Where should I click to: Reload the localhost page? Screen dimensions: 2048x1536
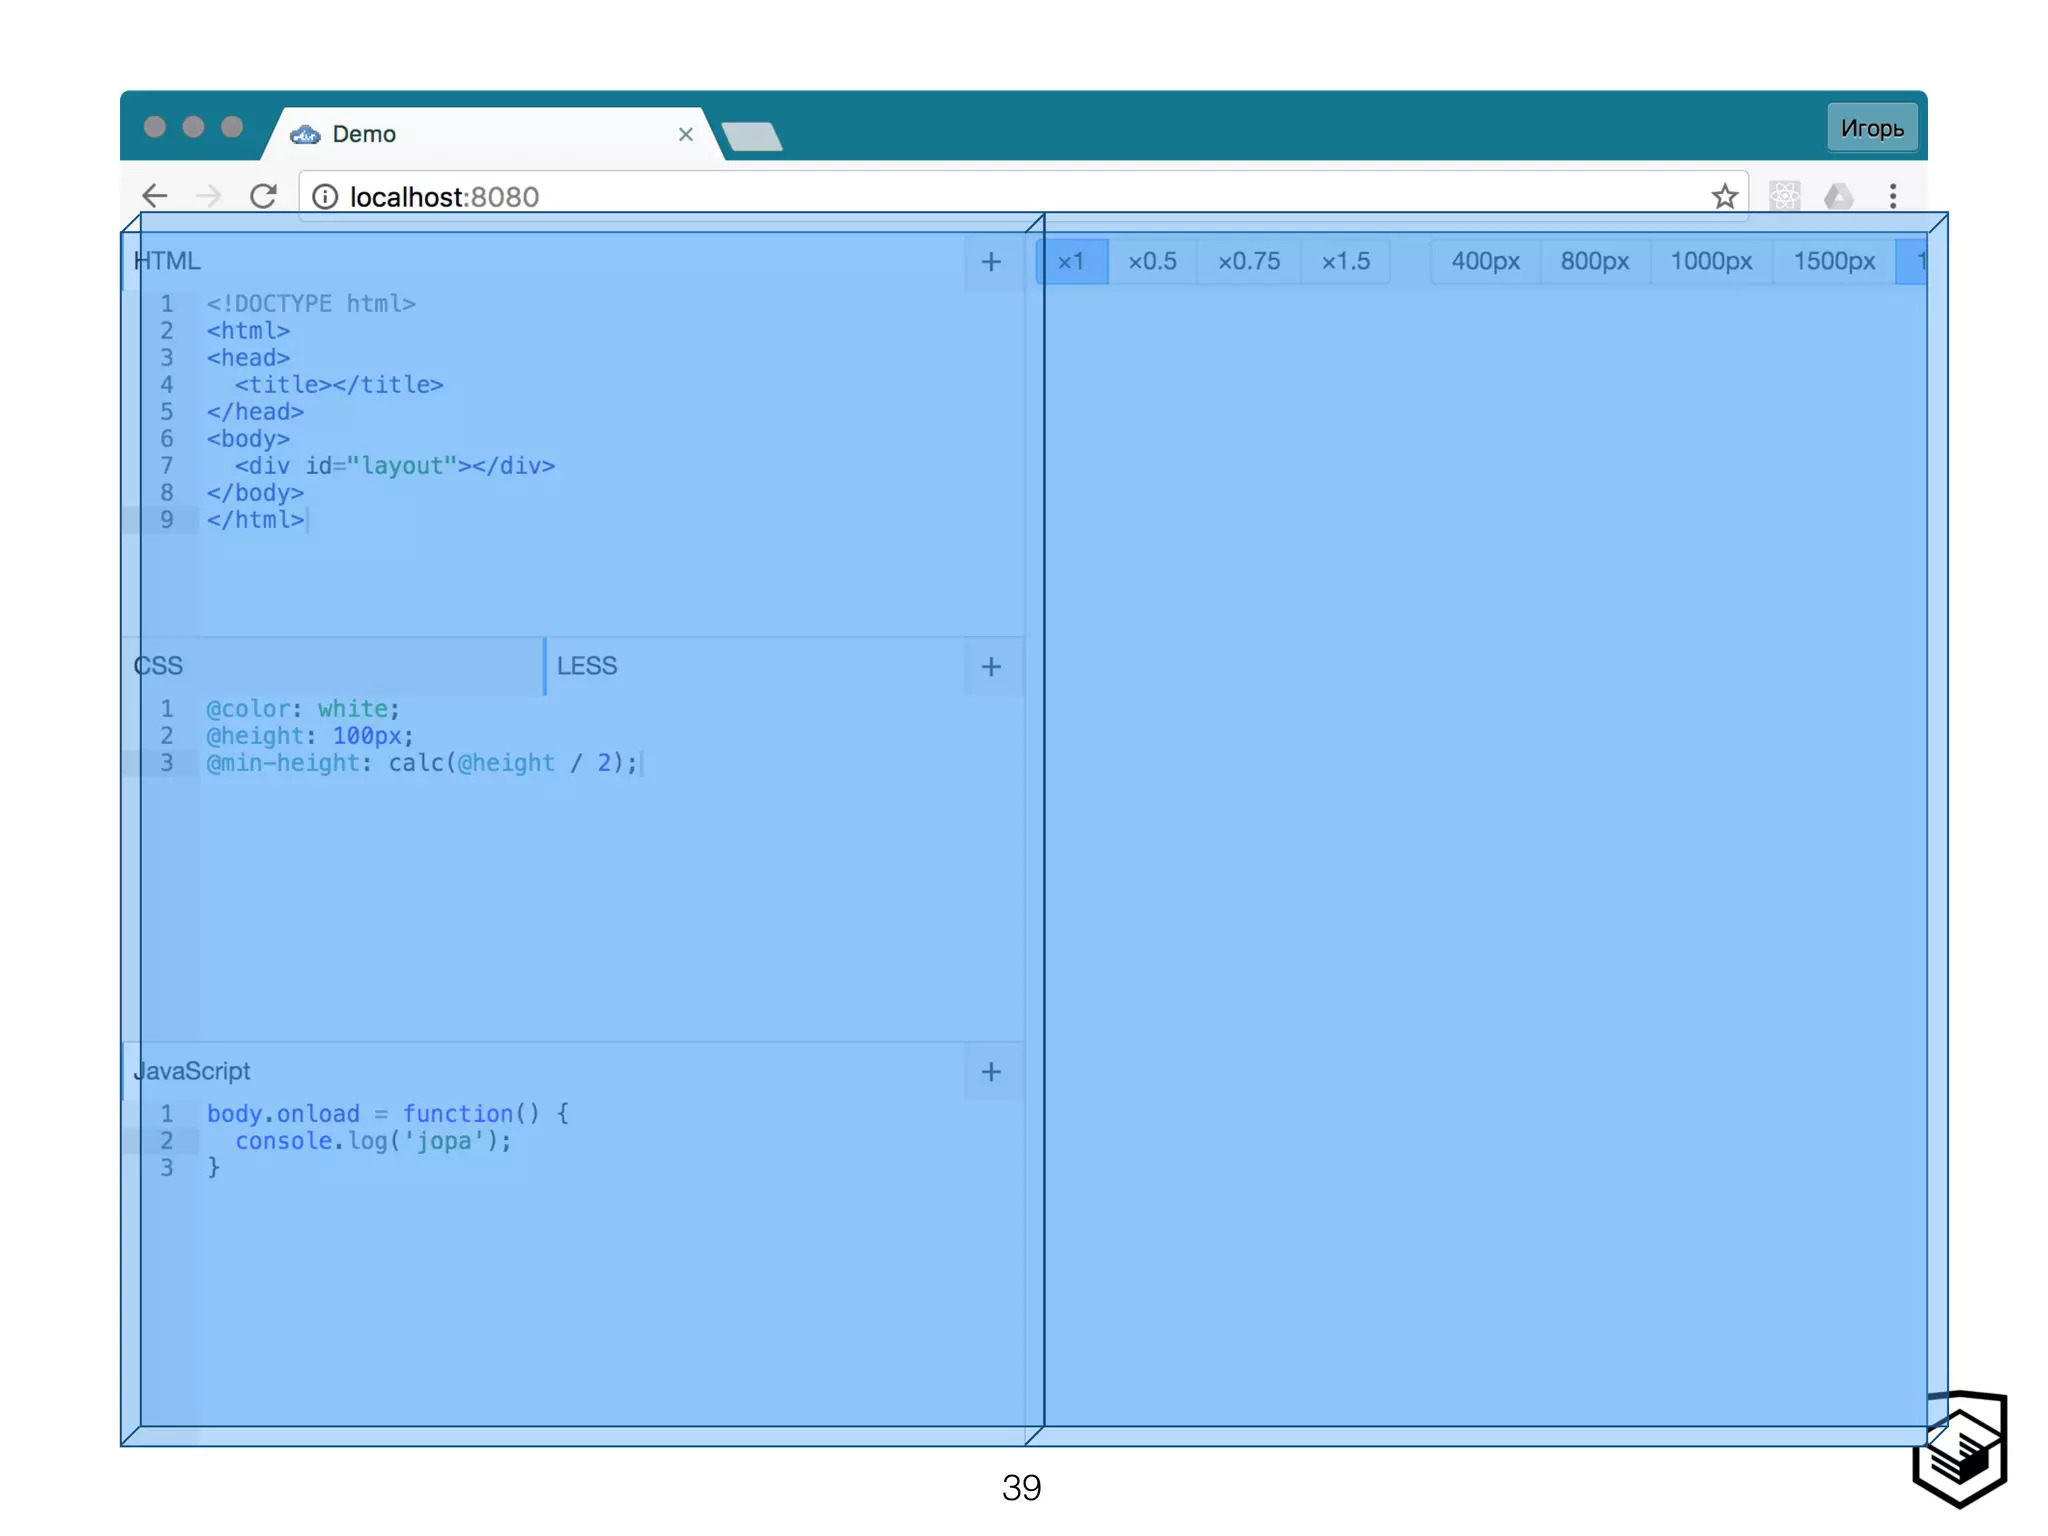tap(263, 196)
